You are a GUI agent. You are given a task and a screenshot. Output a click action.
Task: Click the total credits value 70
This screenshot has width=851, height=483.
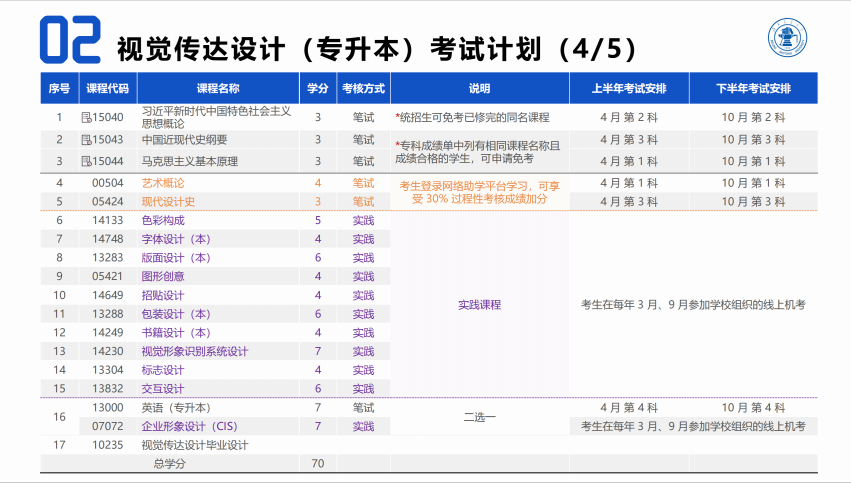pos(318,464)
